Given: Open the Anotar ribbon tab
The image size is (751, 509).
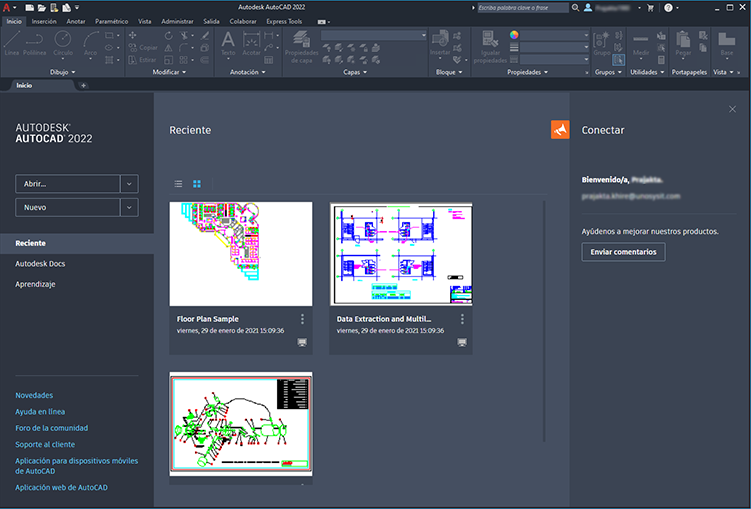Looking at the screenshot, I should click(x=76, y=22).
